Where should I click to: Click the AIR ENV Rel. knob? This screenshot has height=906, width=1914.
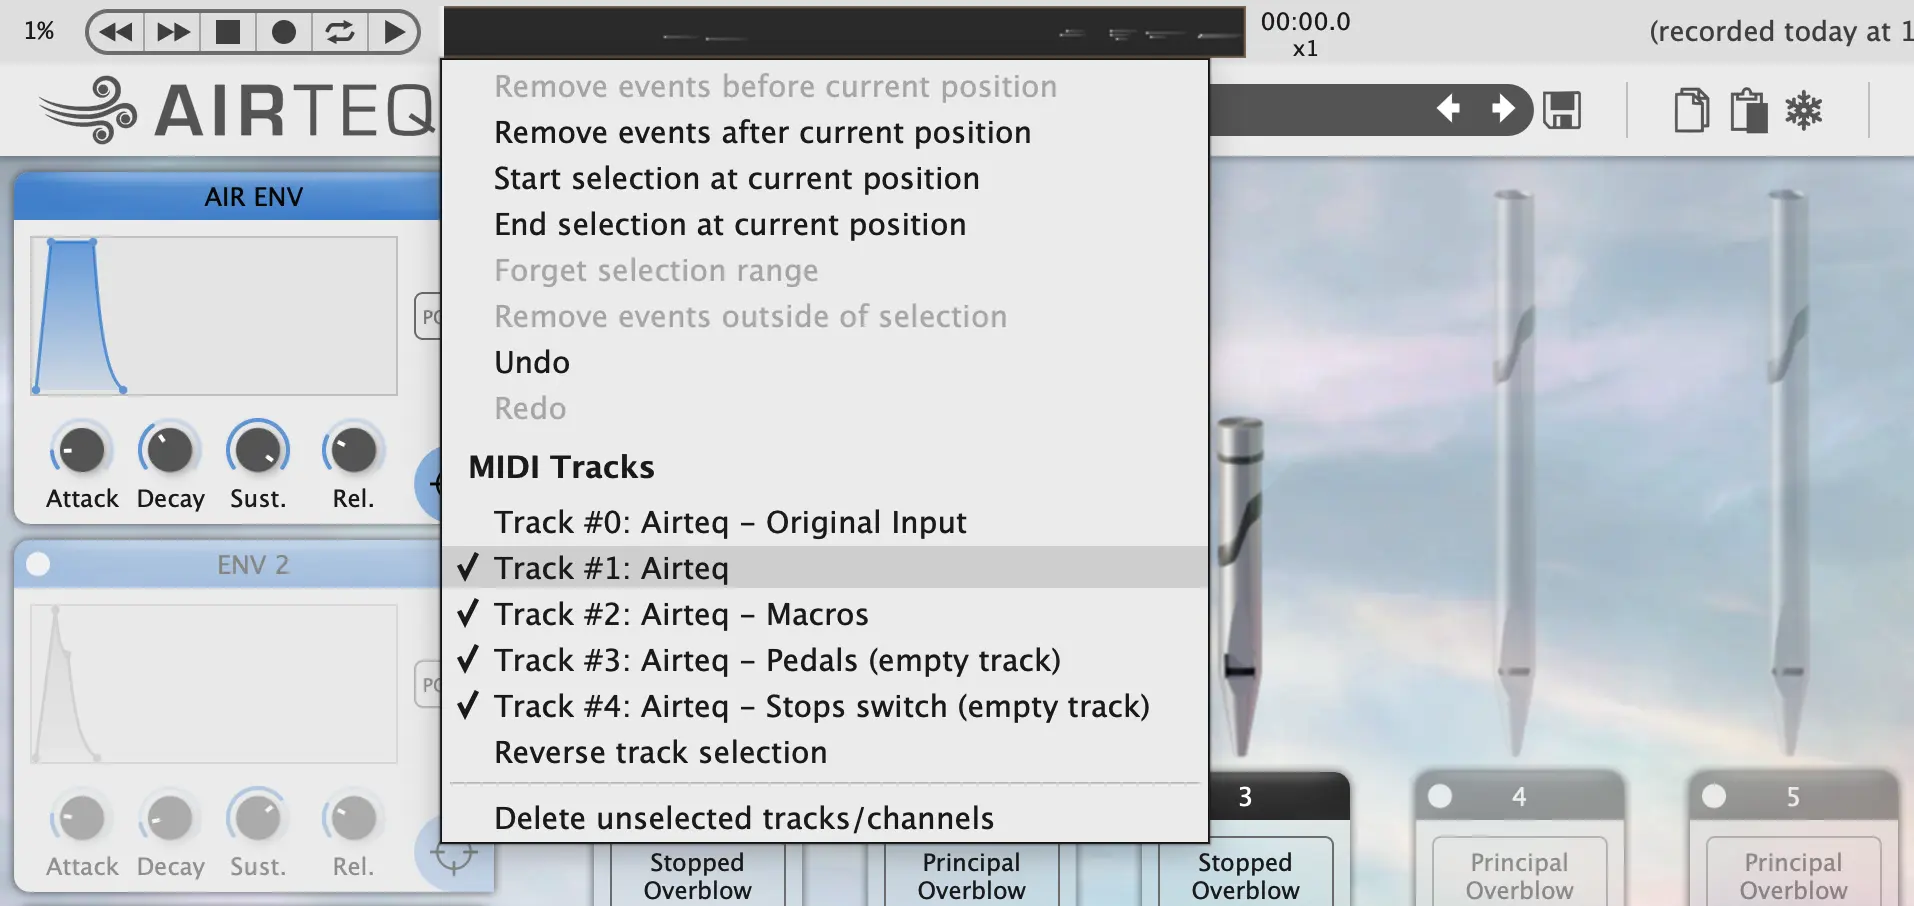point(352,450)
